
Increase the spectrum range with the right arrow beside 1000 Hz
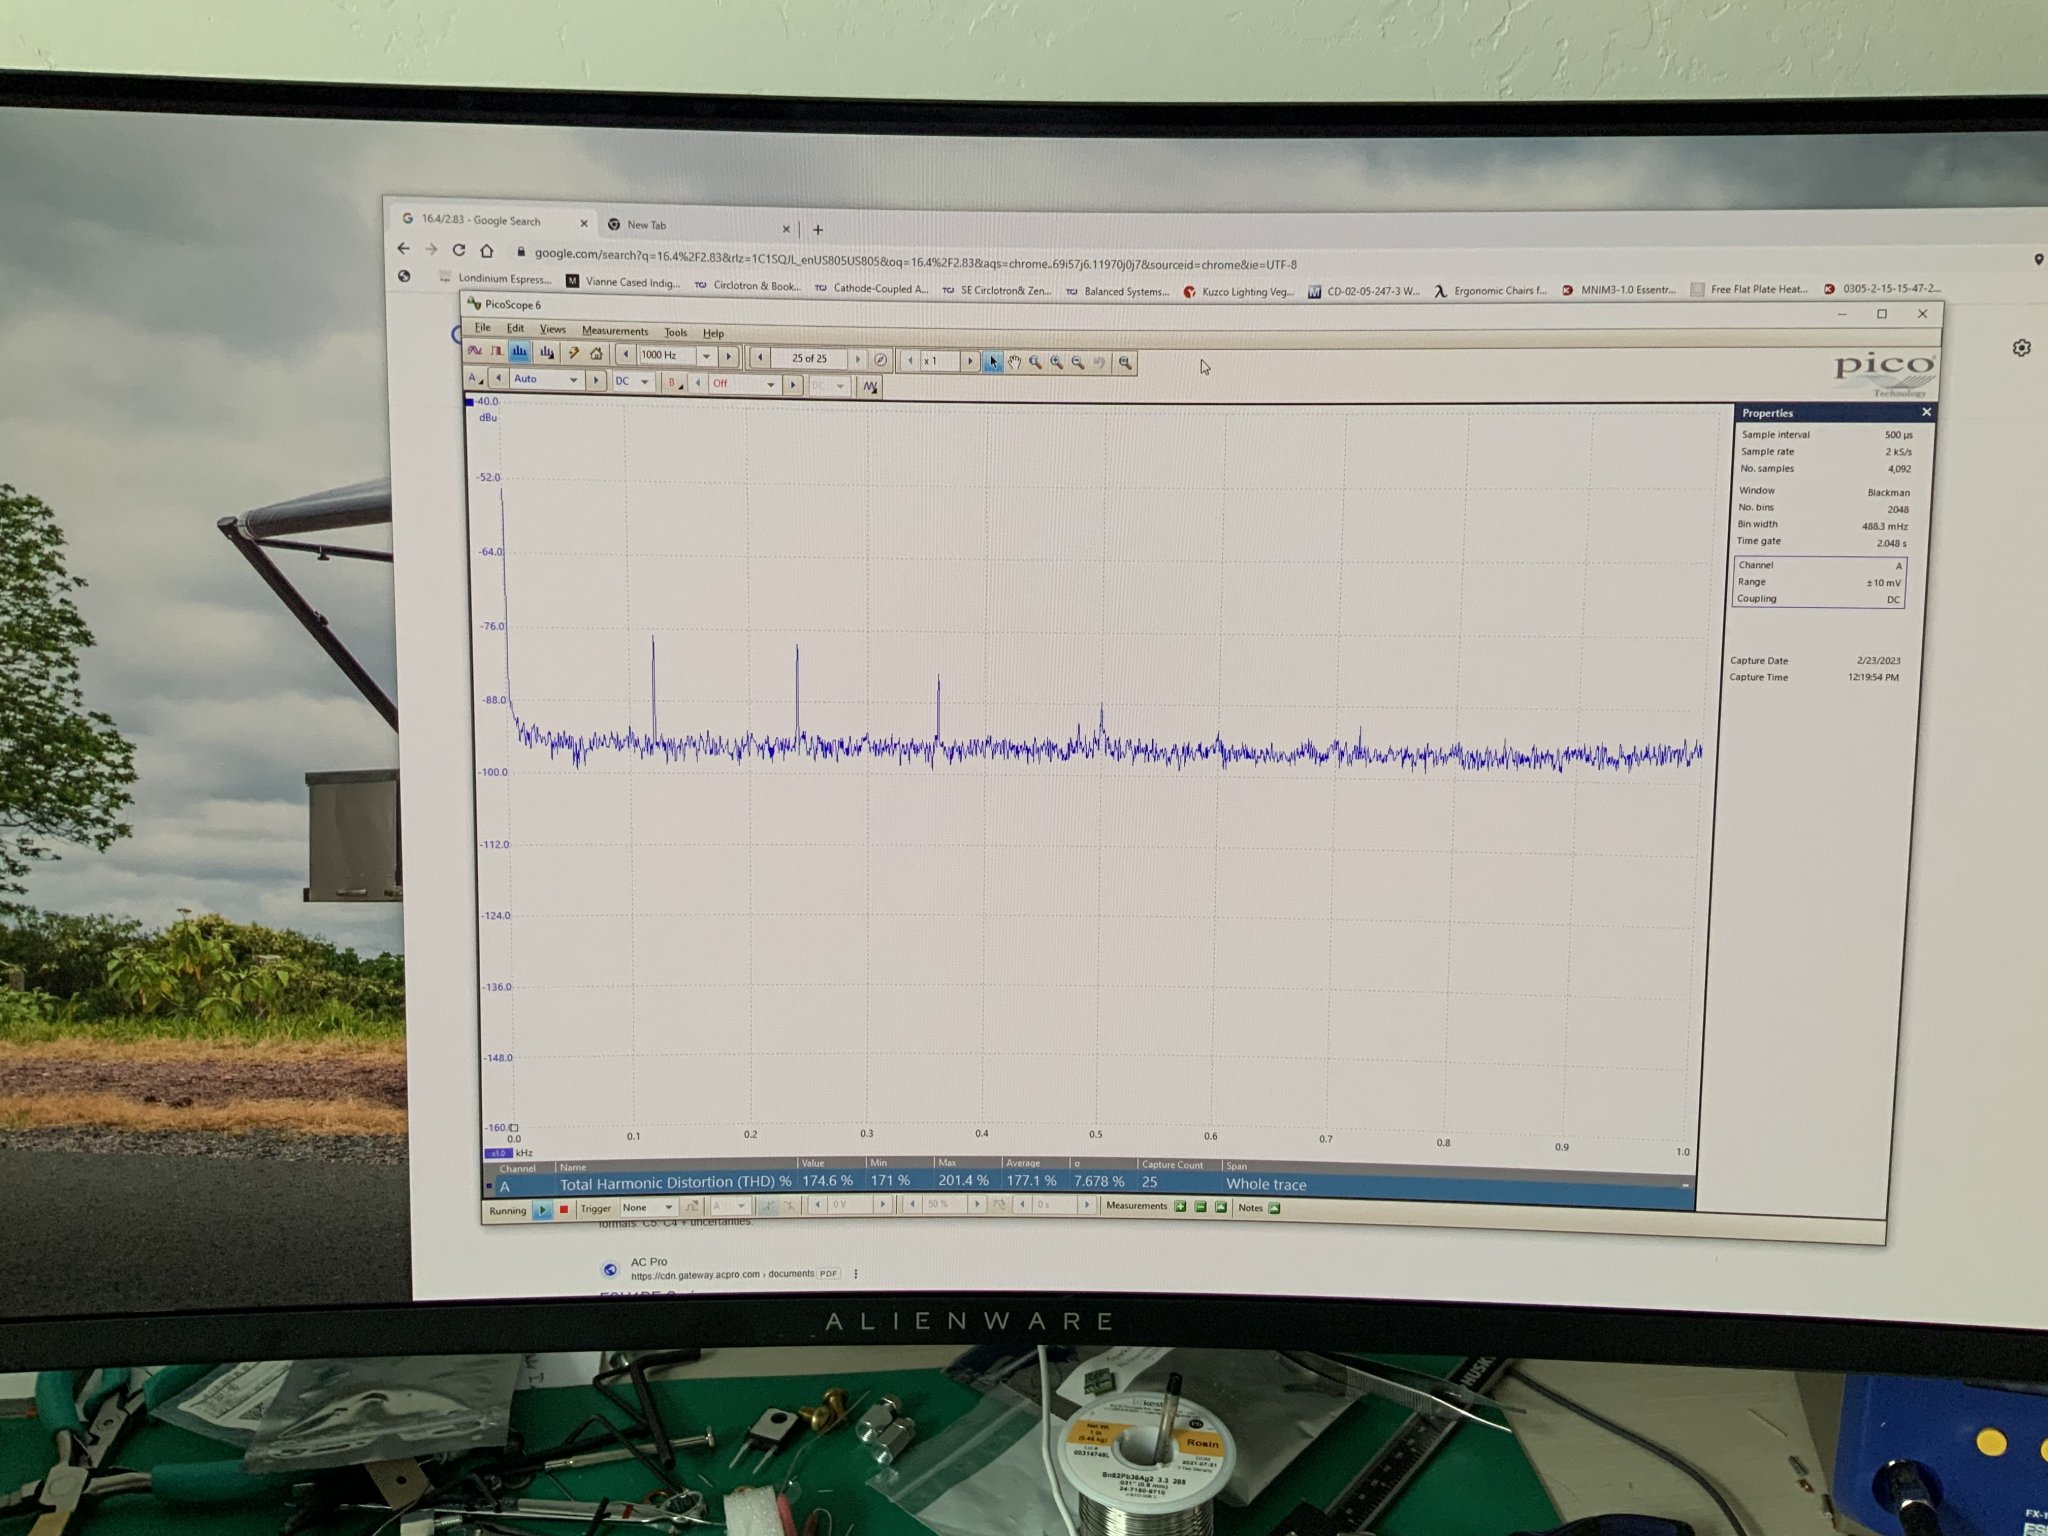pos(728,356)
